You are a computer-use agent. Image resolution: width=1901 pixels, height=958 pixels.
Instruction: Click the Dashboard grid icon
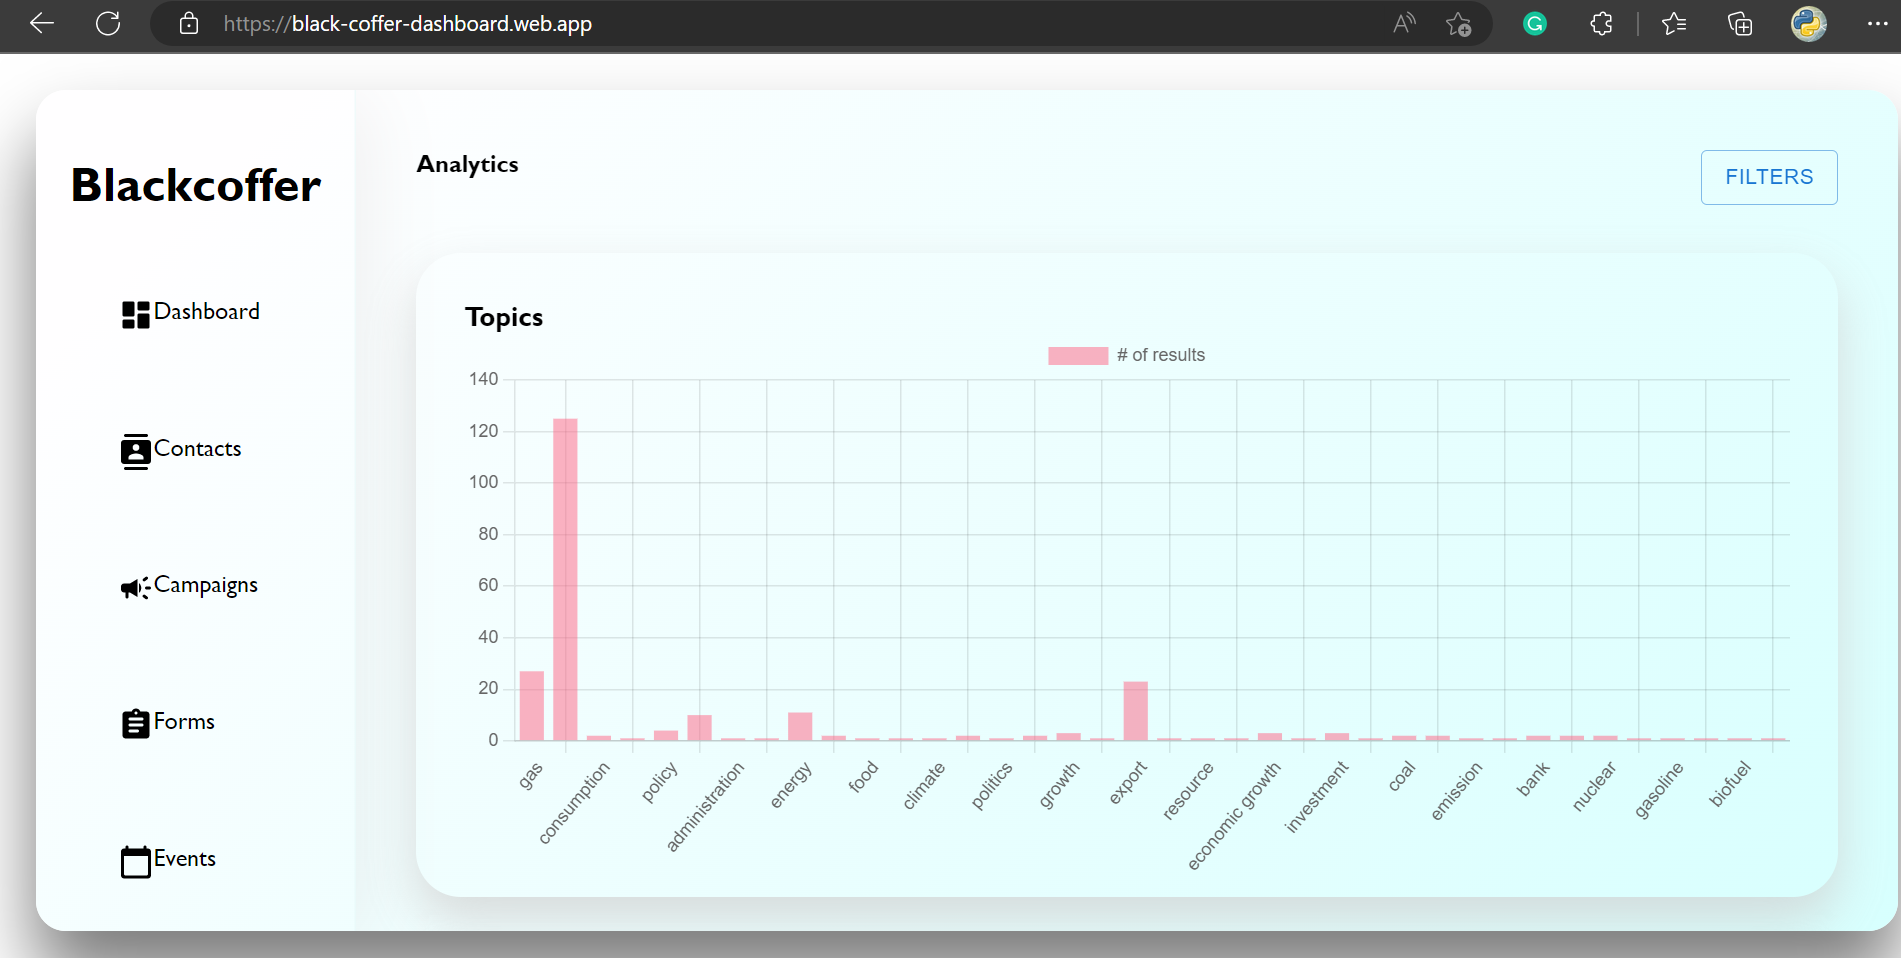[135, 315]
